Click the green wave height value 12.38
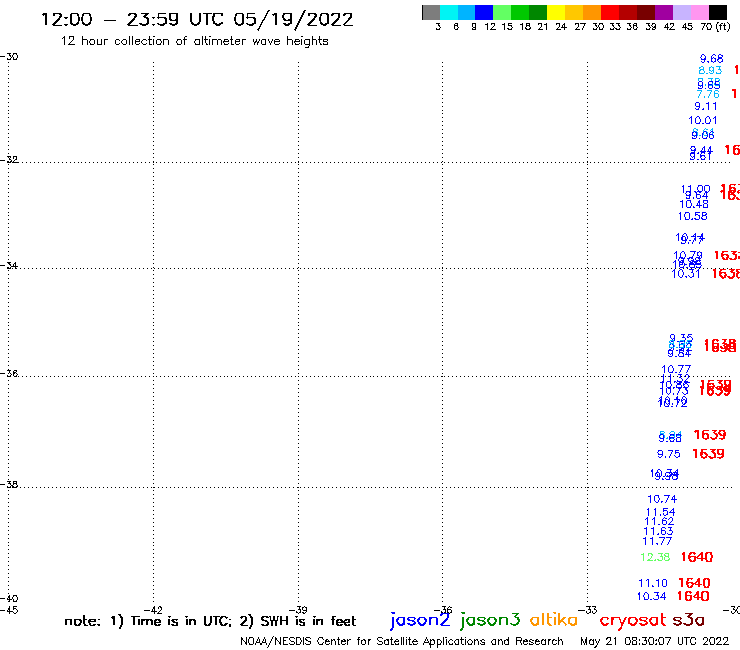Screen dimensions: 740x650 pos(655,557)
